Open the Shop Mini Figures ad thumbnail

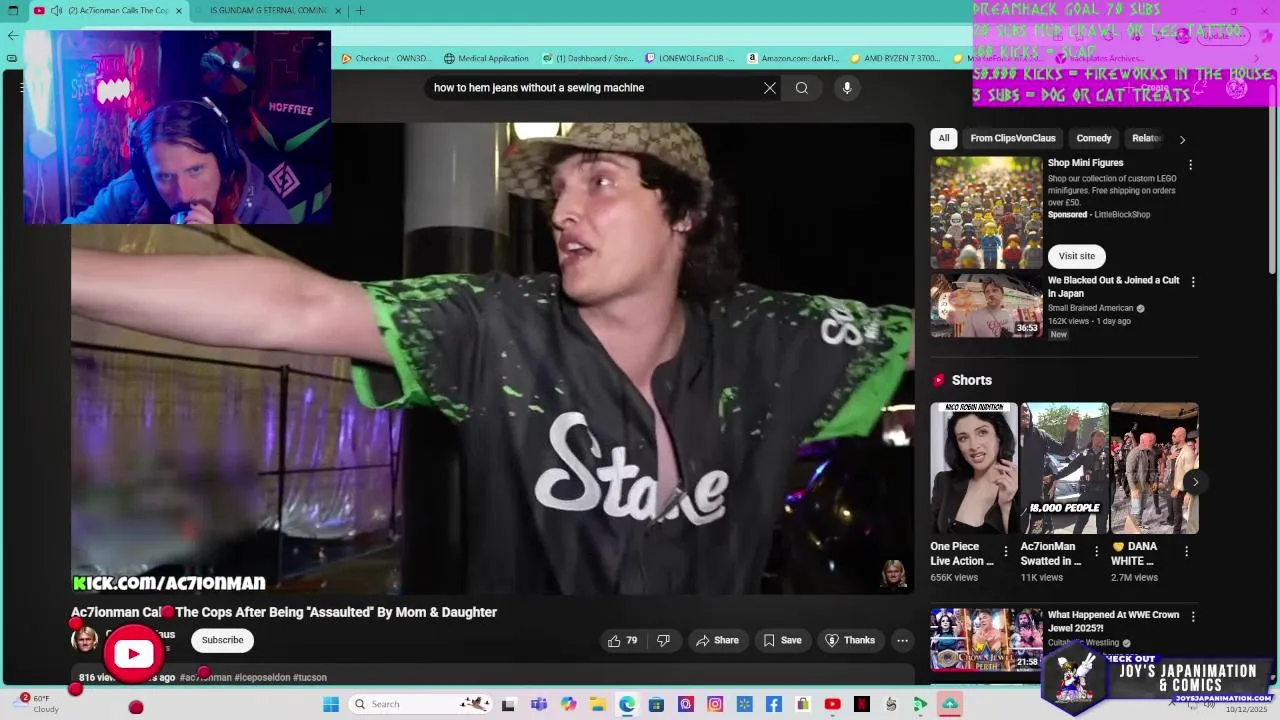click(986, 212)
